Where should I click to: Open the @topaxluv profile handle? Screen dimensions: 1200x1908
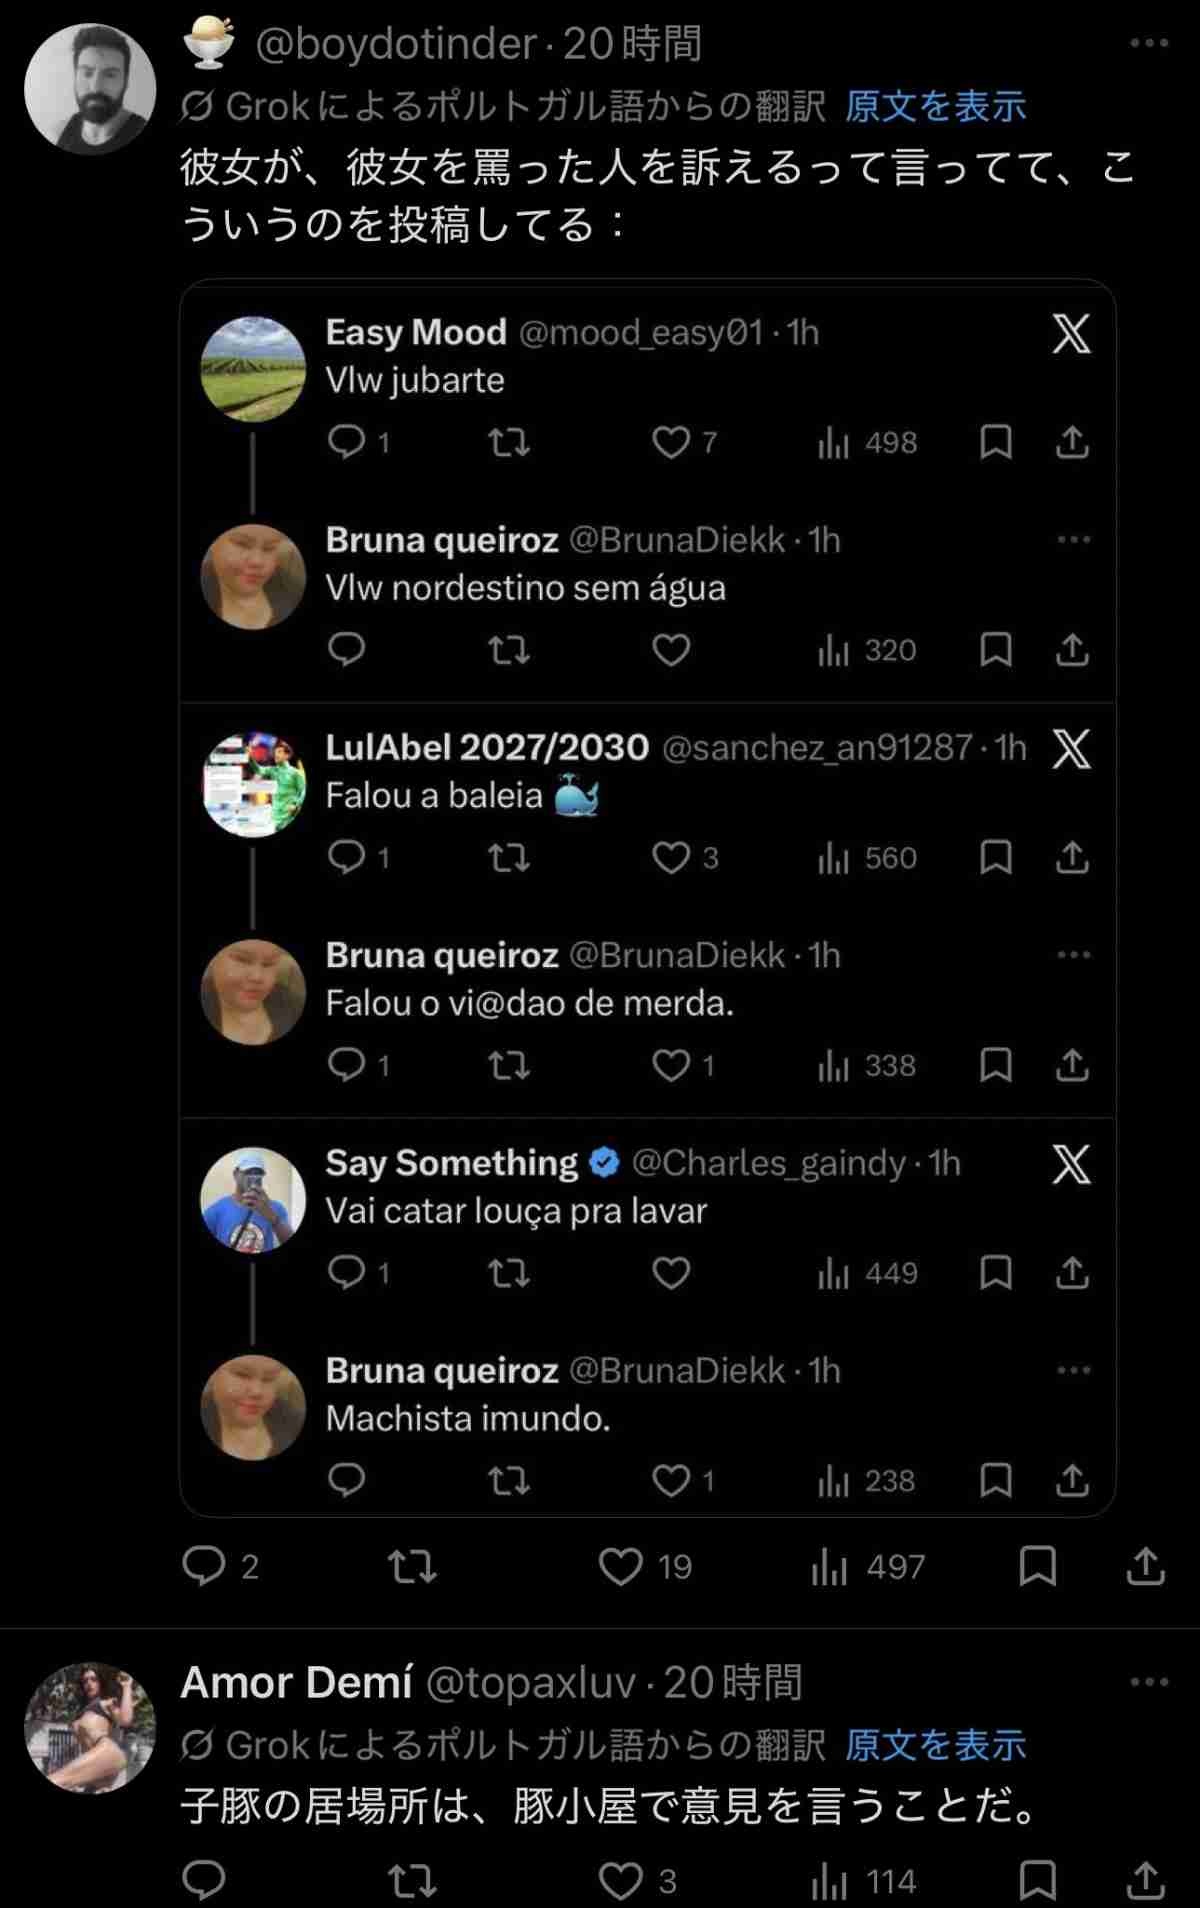tap(530, 1683)
